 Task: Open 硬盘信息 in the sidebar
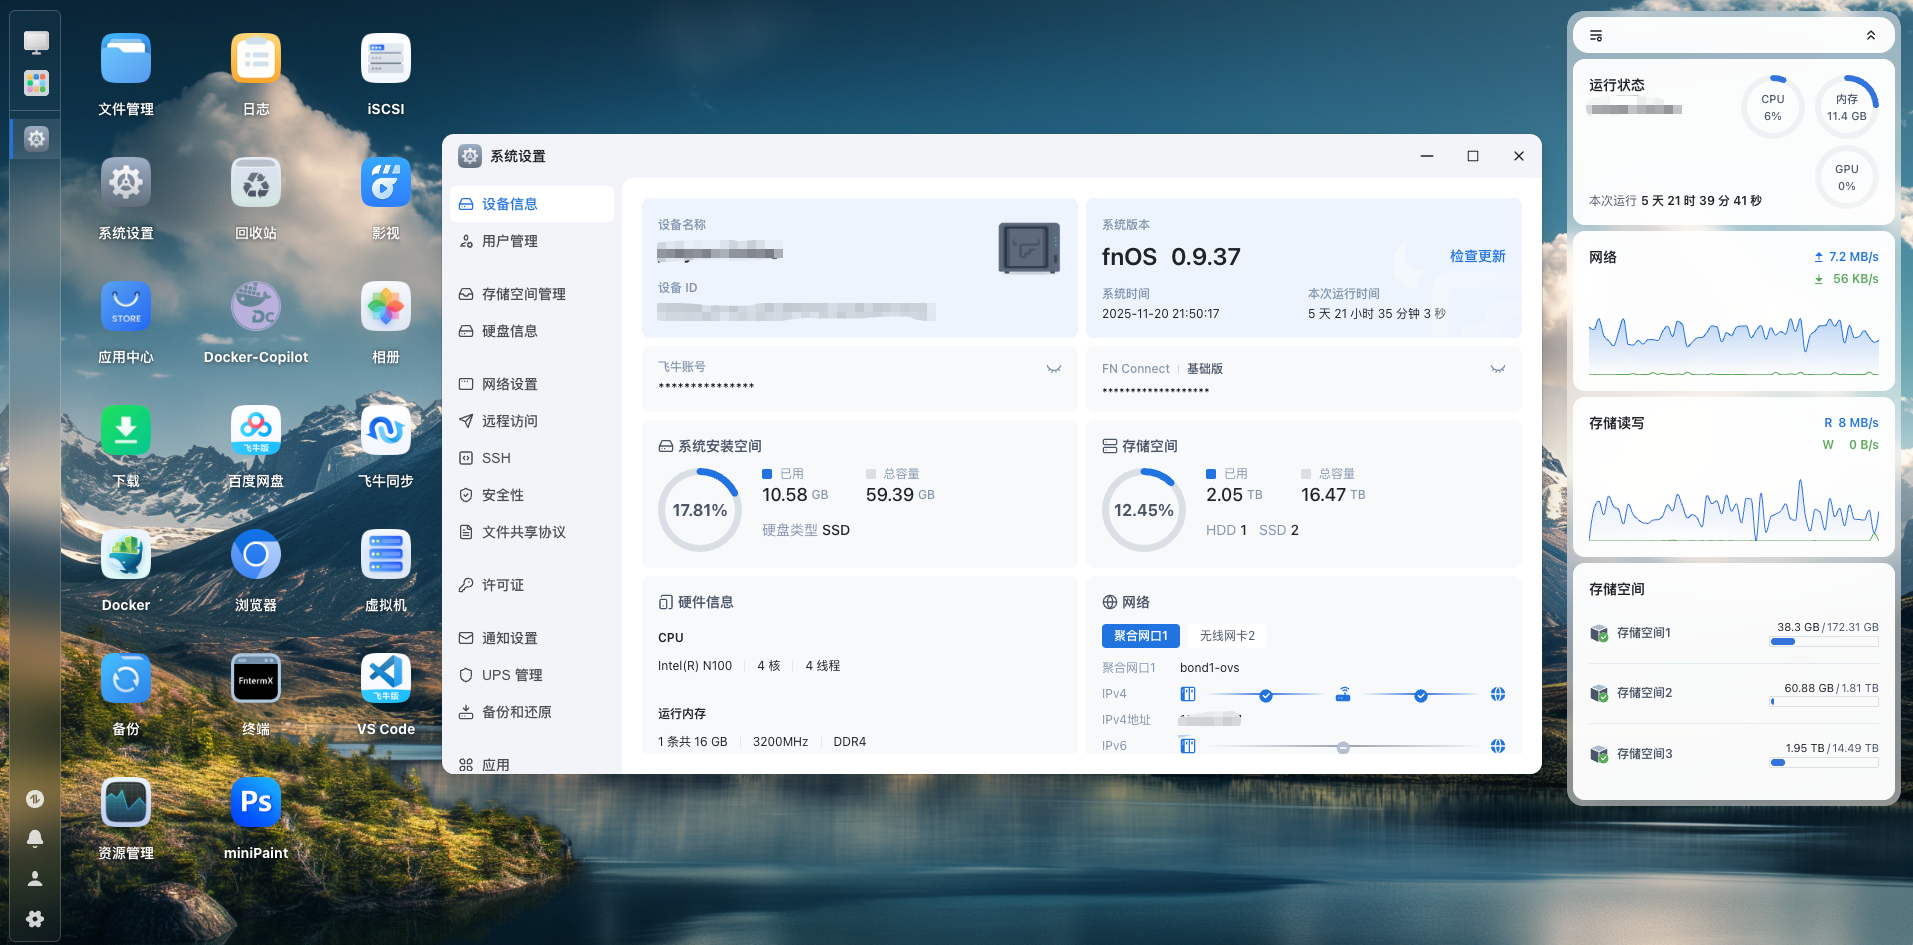point(532,331)
